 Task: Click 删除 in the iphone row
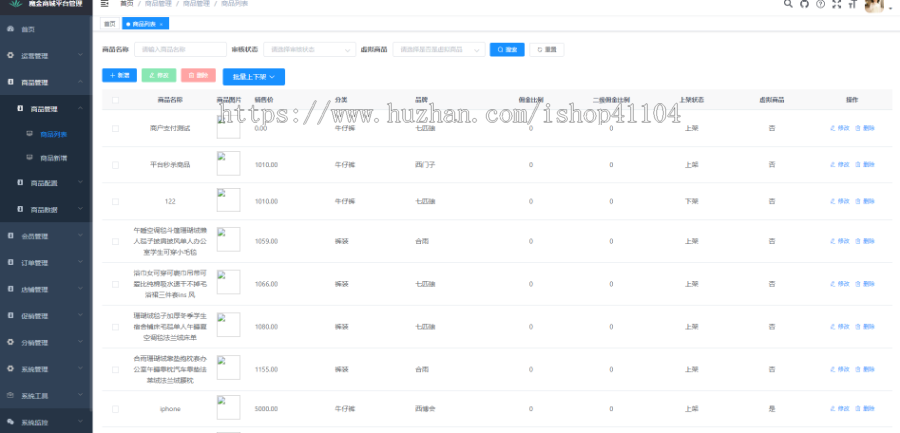click(x=866, y=408)
